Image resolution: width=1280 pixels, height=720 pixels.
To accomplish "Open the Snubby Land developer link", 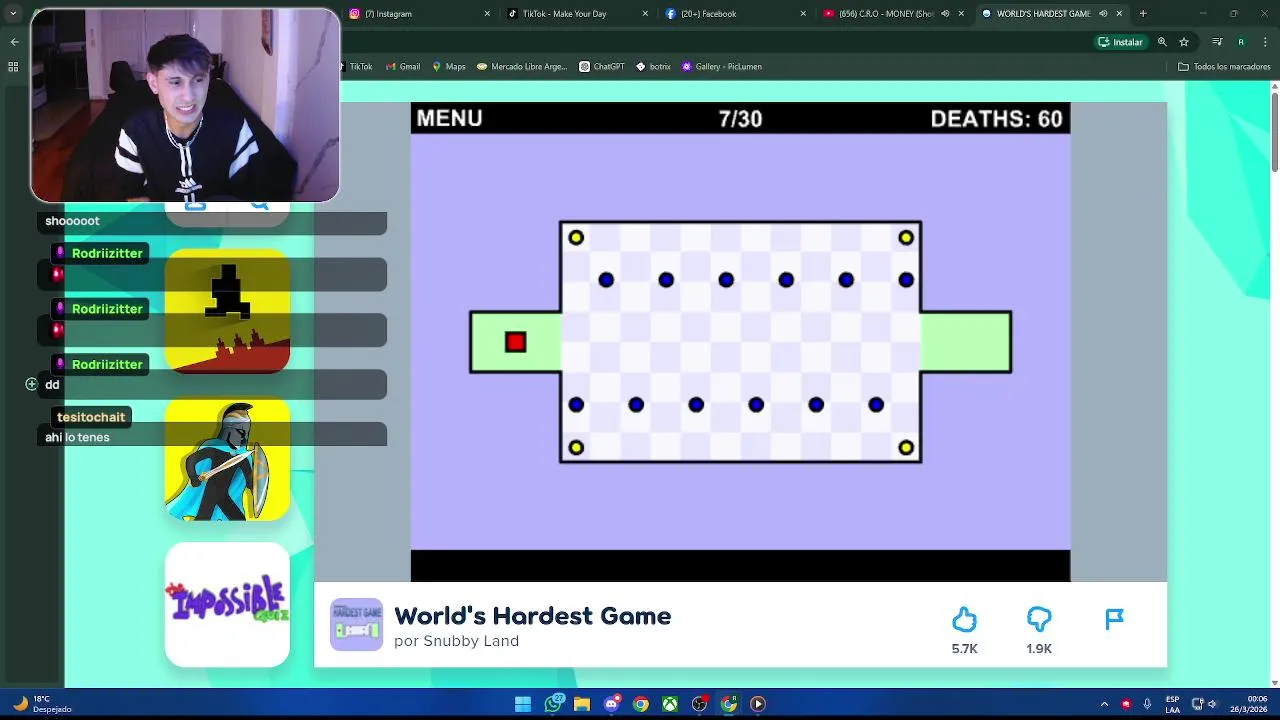I will coord(471,641).
